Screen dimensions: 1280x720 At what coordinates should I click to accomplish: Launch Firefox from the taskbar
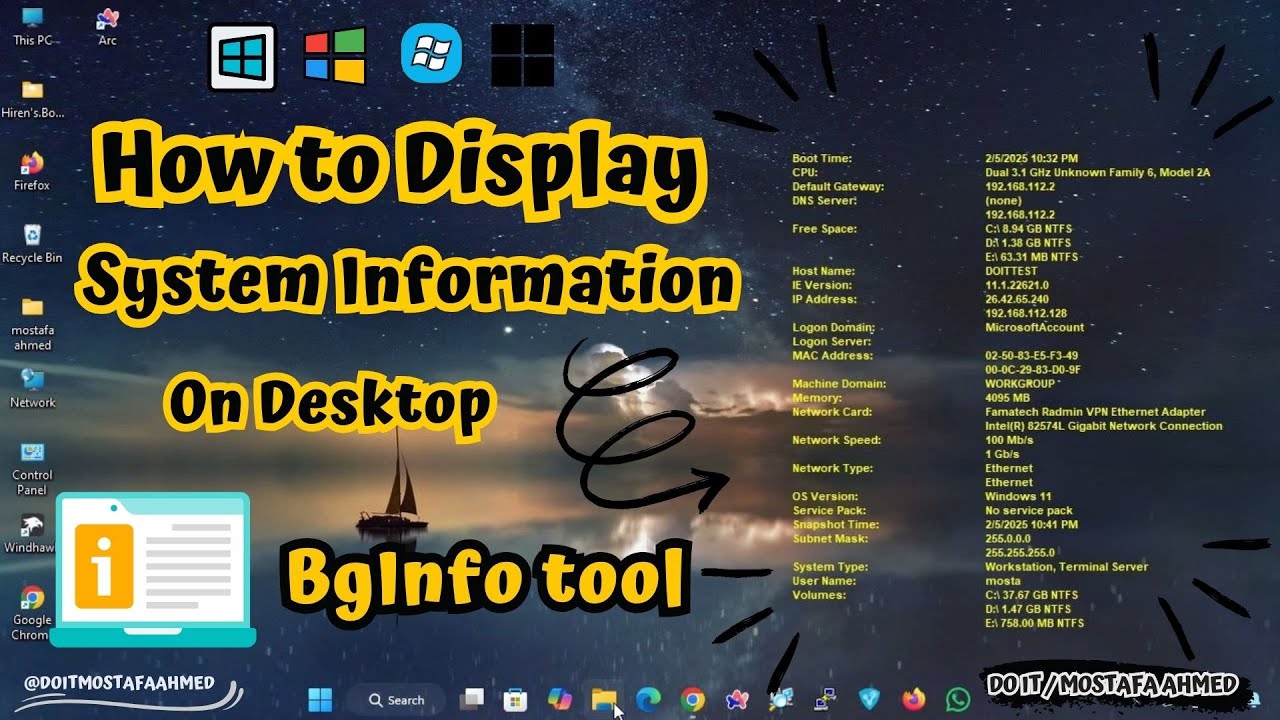point(913,699)
